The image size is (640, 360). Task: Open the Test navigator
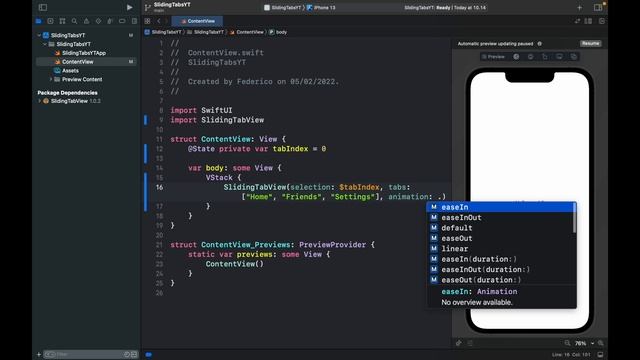pos(98,21)
